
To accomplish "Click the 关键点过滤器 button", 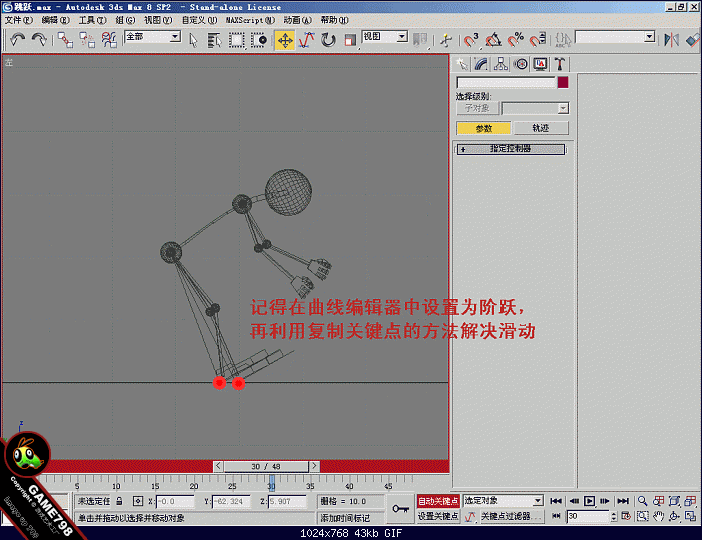I will 511,516.
